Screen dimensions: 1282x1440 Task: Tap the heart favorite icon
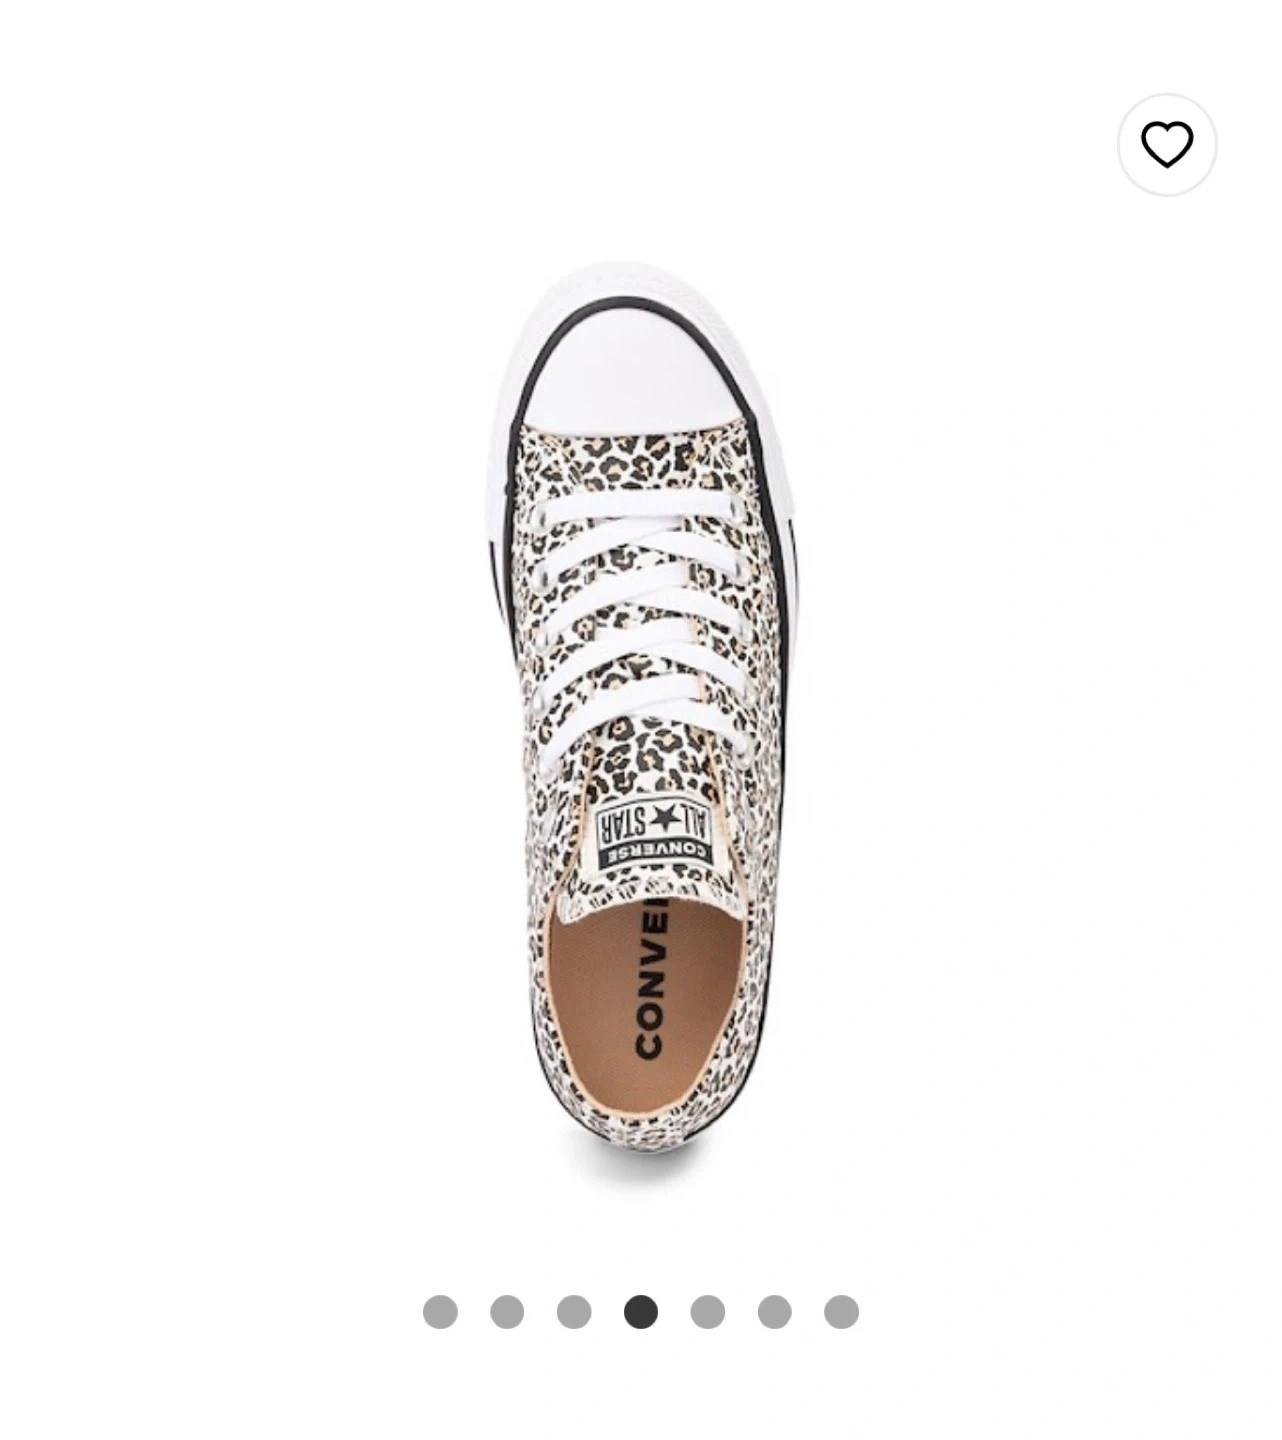pyautogui.click(x=1167, y=145)
